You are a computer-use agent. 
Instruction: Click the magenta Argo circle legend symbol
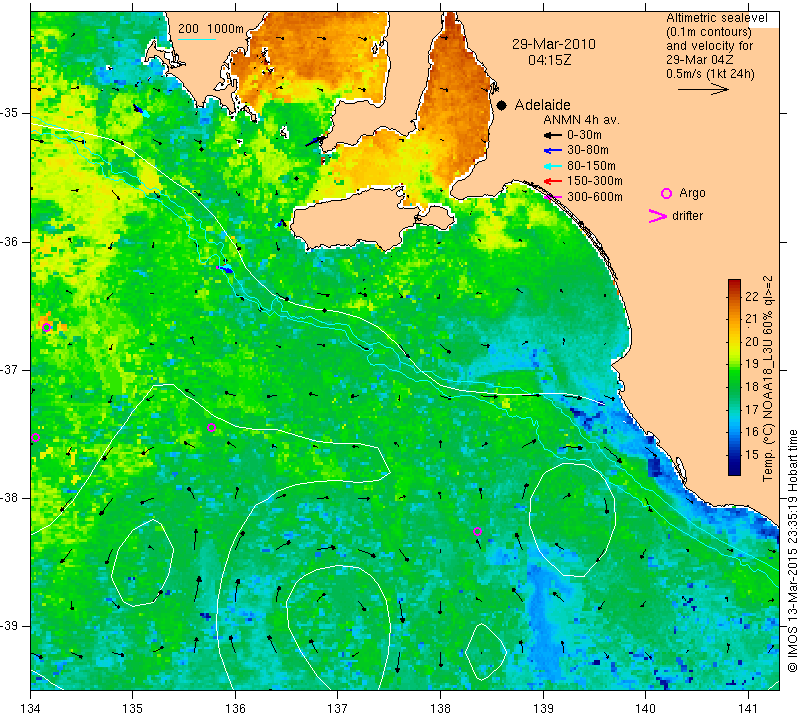[x=666, y=193]
